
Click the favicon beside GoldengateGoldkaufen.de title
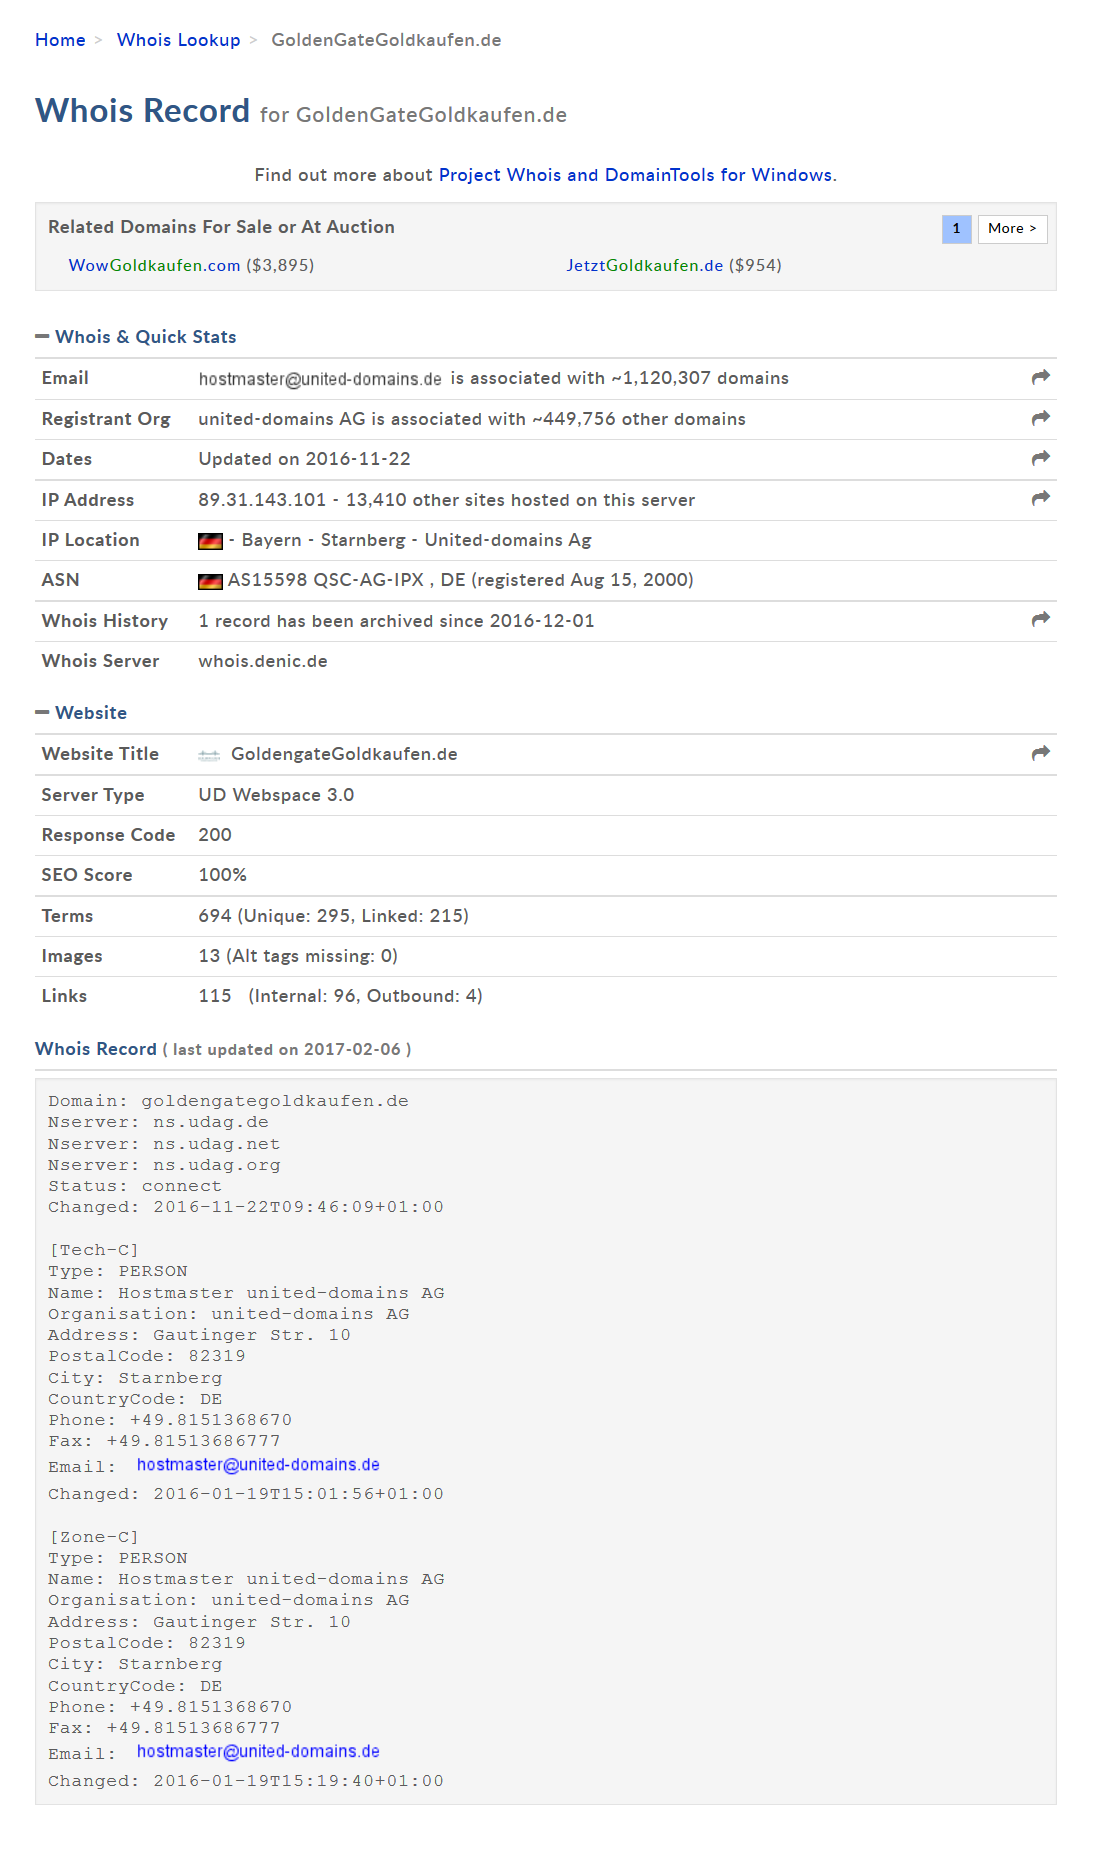[x=209, y=755]
